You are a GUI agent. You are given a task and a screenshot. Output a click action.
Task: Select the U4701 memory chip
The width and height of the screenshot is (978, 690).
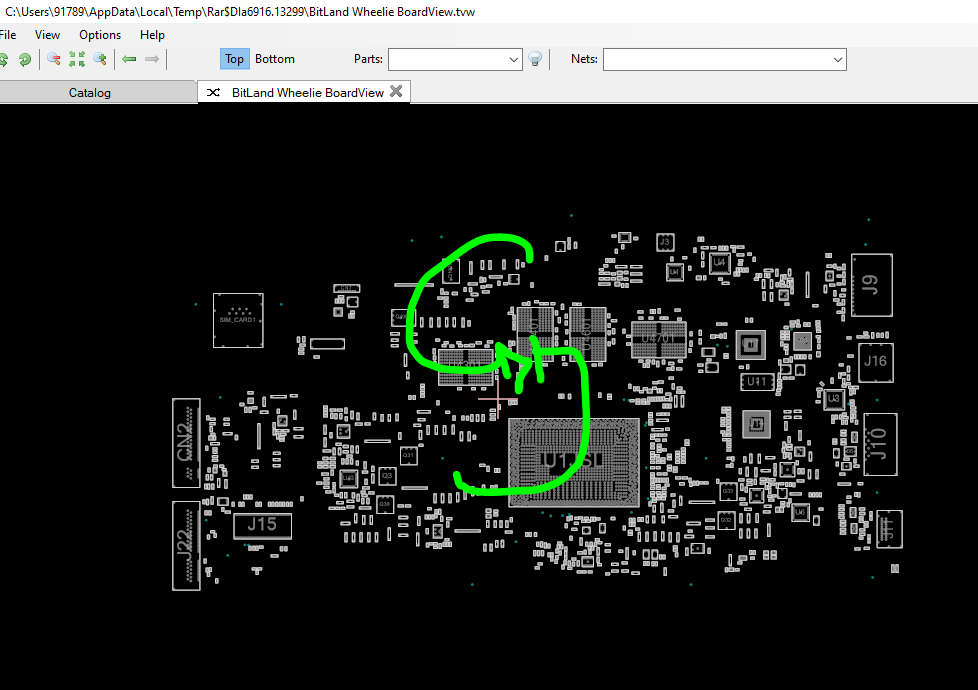click(x=659, y=340)
